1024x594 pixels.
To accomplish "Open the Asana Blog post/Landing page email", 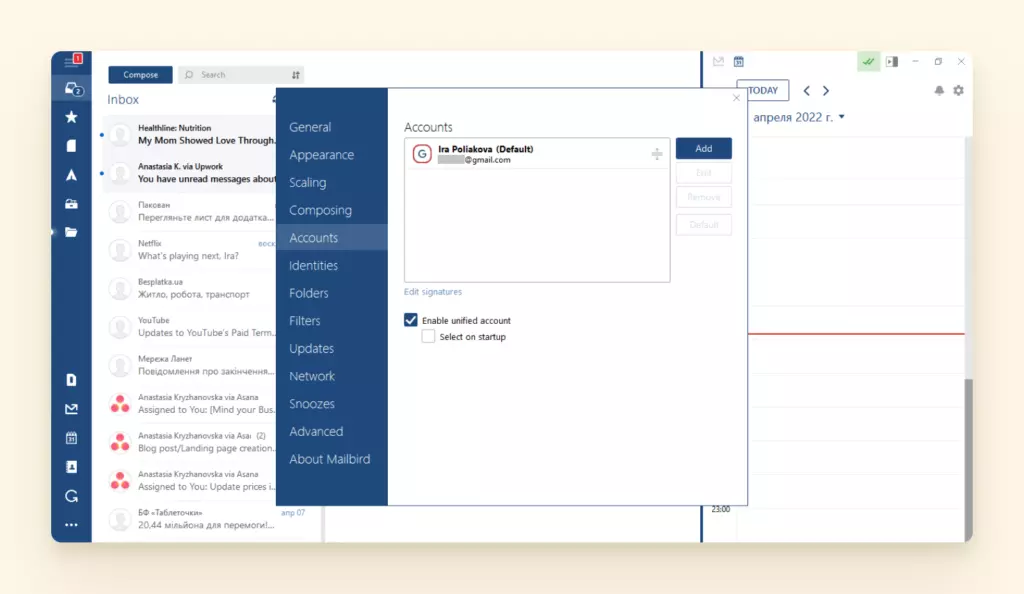I will 189,443.
